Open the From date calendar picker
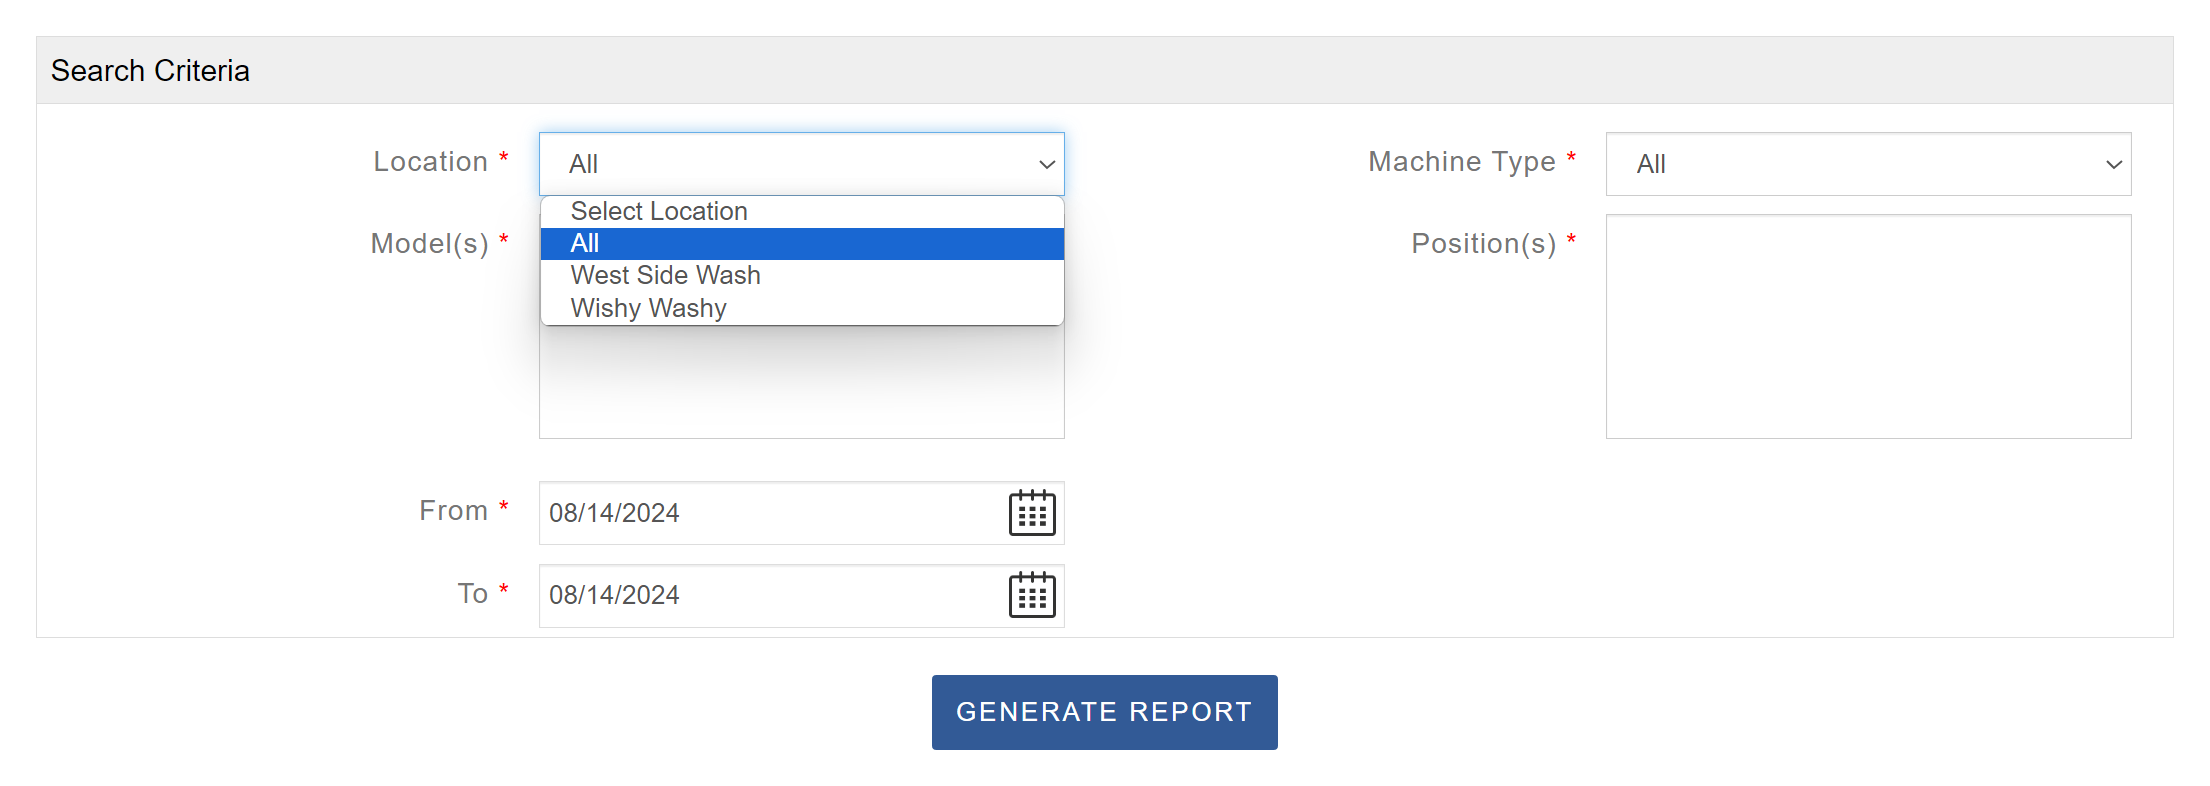This screenshot has height=786, width=2210. tap(1032, 513)
